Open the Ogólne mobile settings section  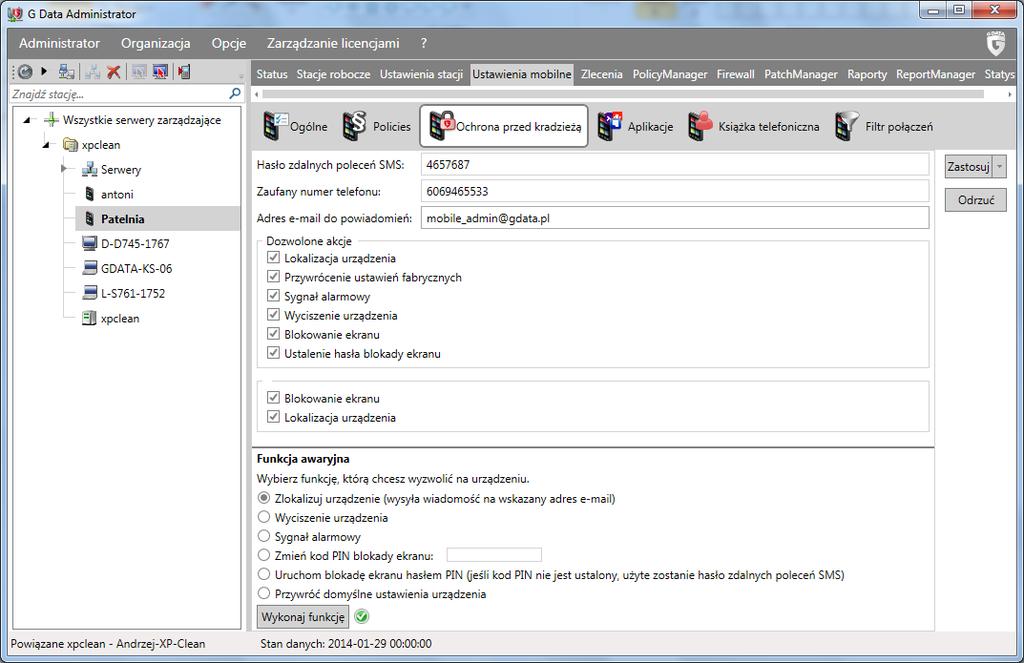pos(295,126)
